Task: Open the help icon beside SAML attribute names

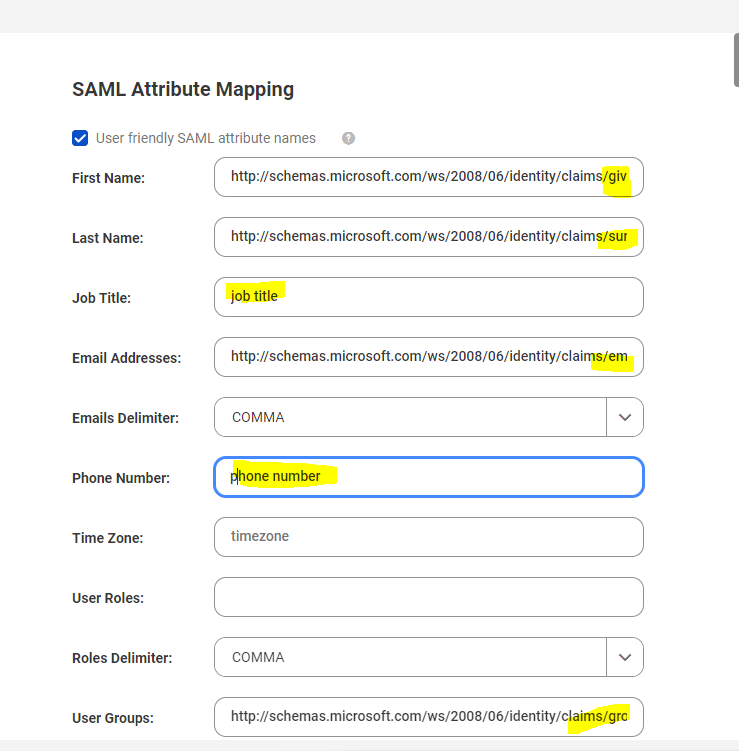Action: (x=348, y=138)
